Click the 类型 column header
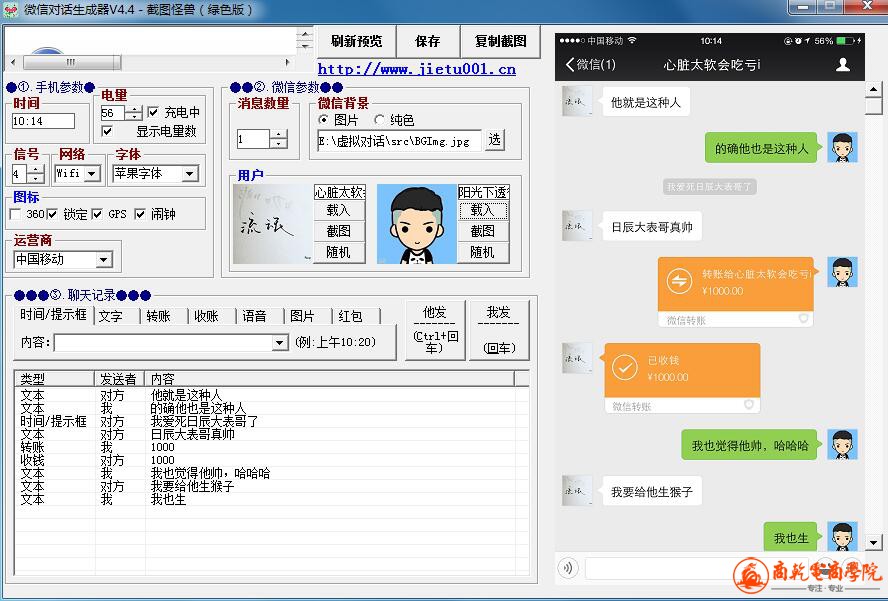The width and height of the screenshot is (888, 601). 54,378
